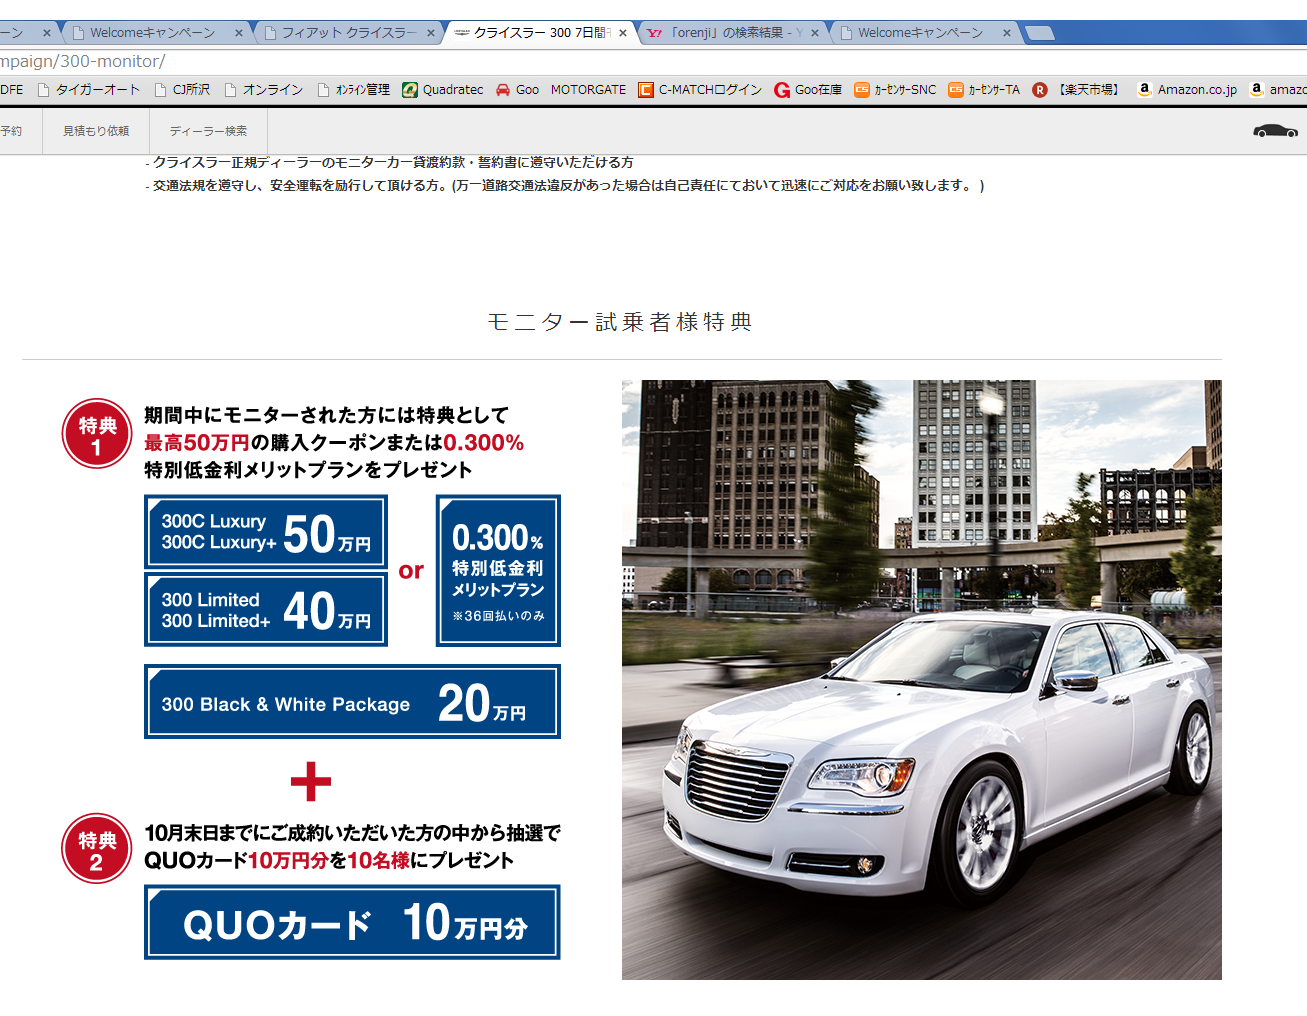Open the C-MATCHログイン bookmark icon

[646, 90]
